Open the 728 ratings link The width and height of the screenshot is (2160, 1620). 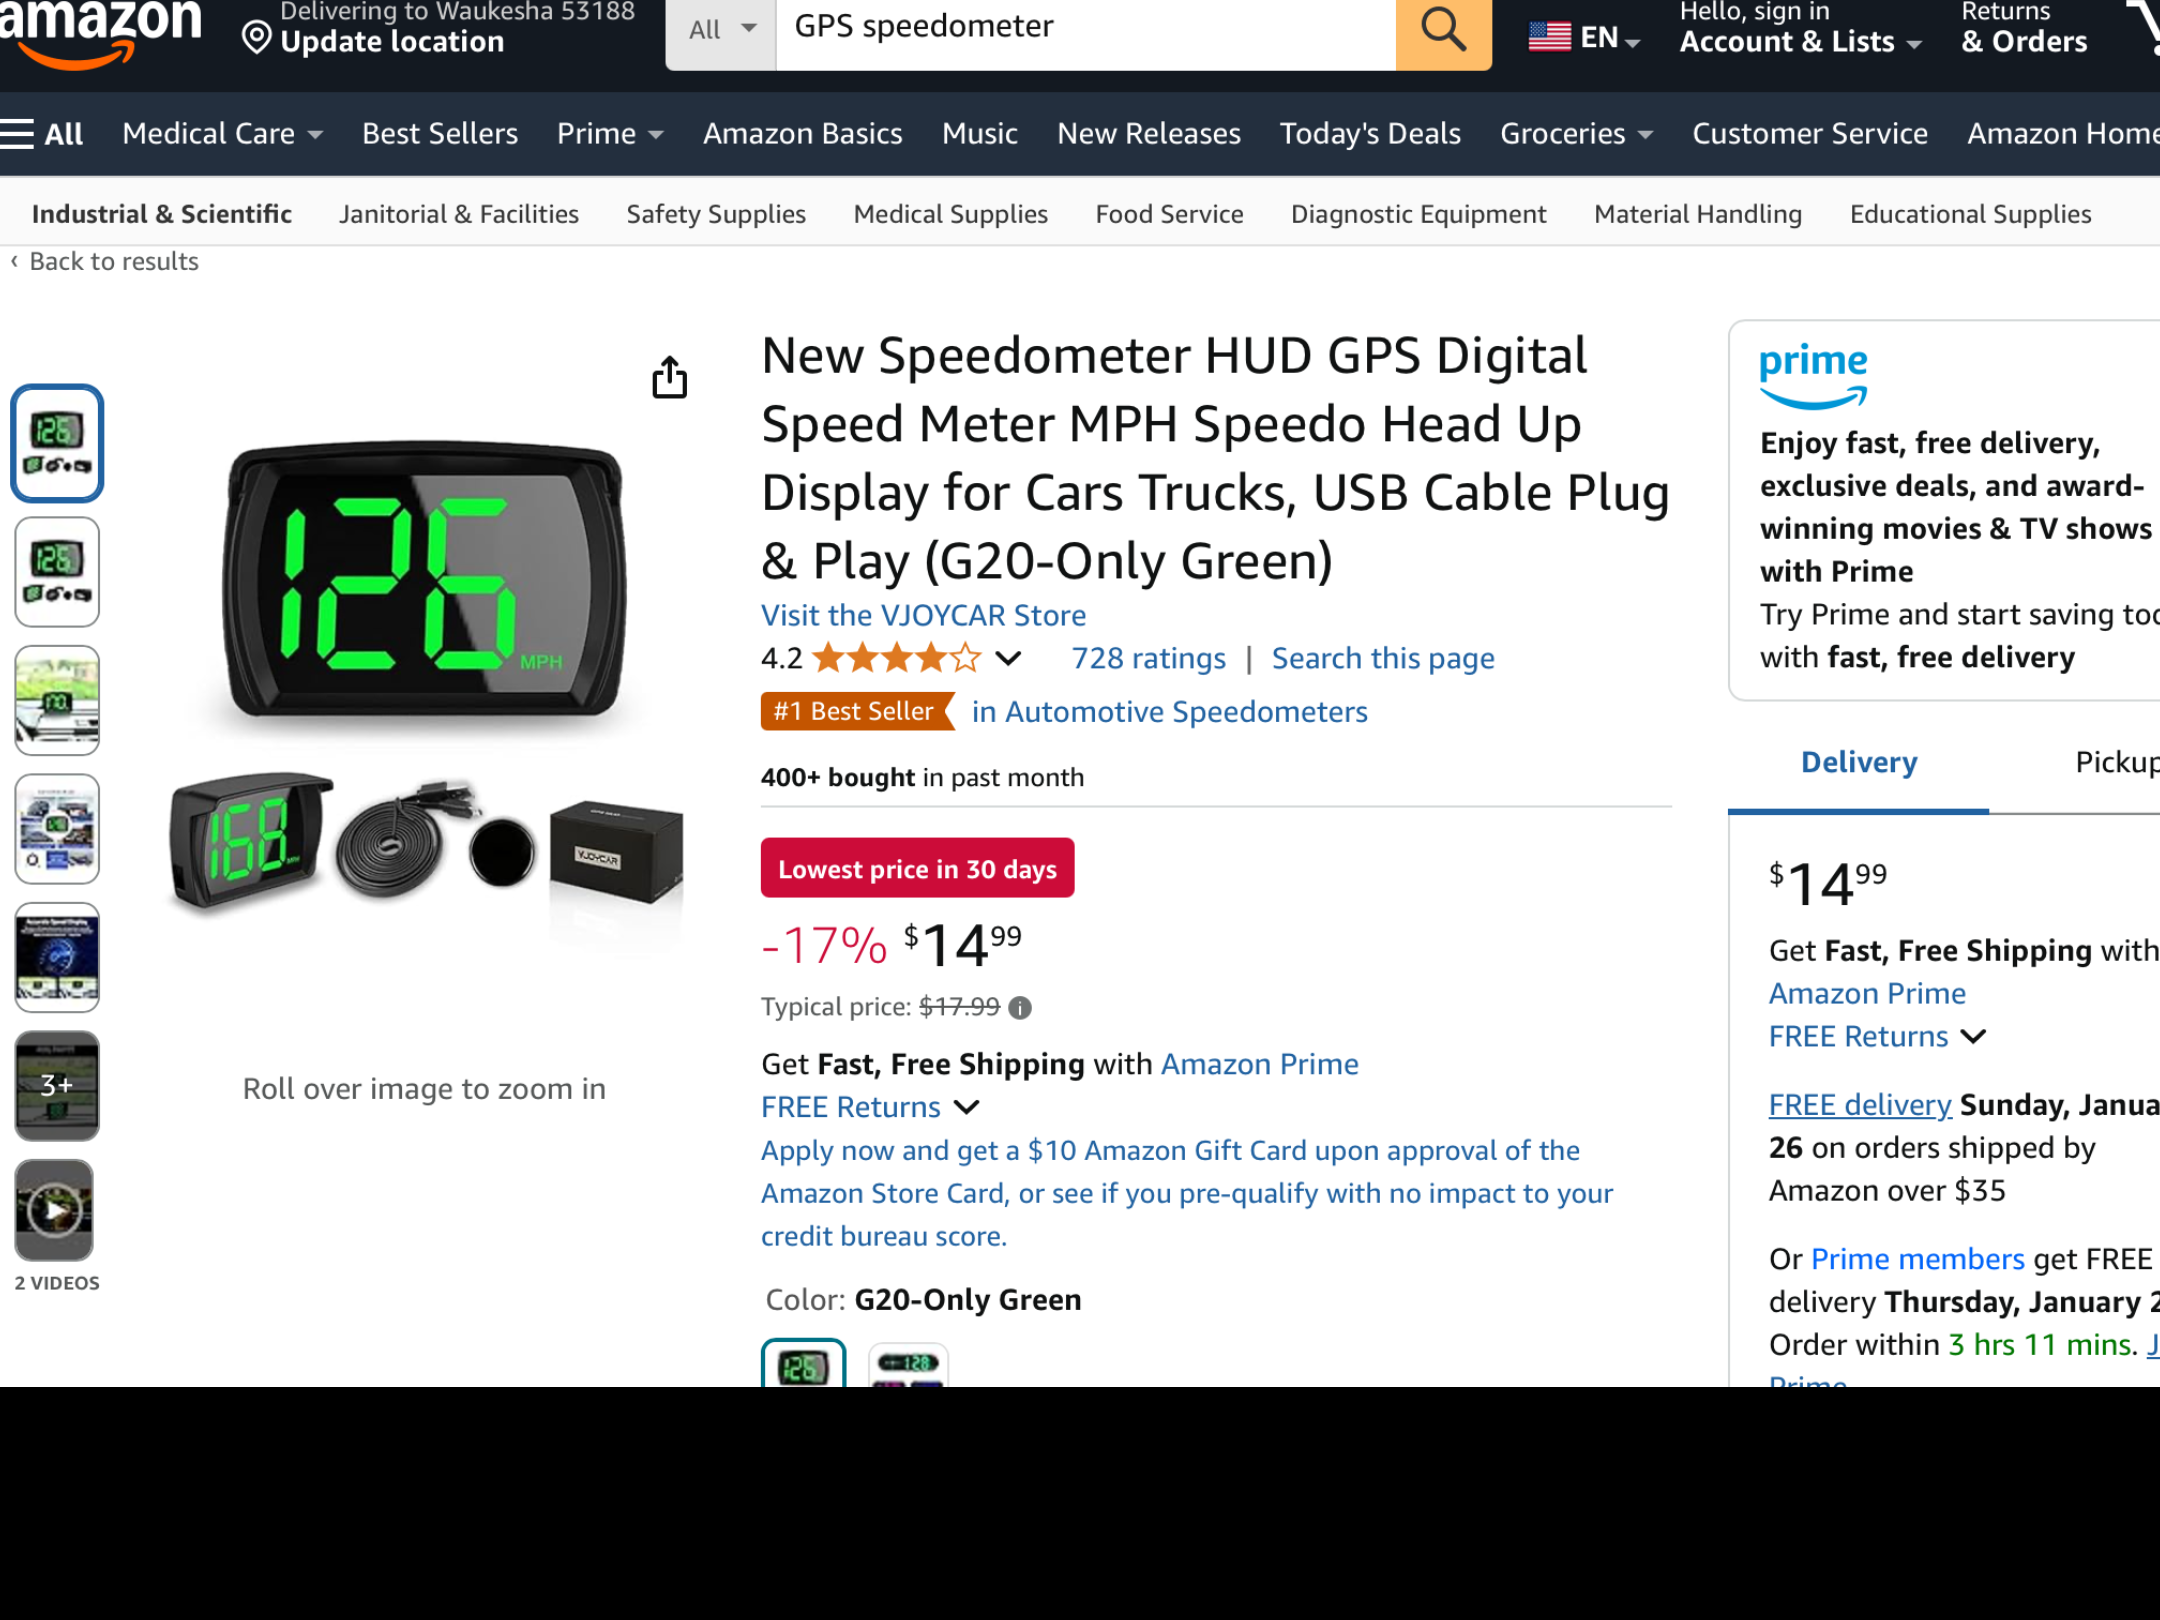click(1148, 658)
